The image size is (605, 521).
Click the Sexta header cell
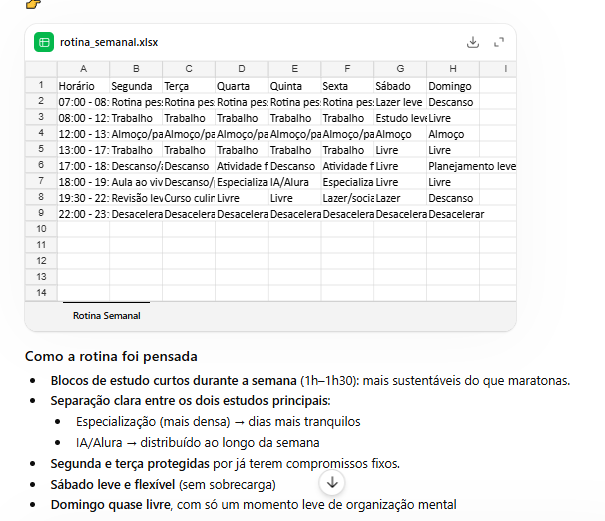(x=347, y=86)
